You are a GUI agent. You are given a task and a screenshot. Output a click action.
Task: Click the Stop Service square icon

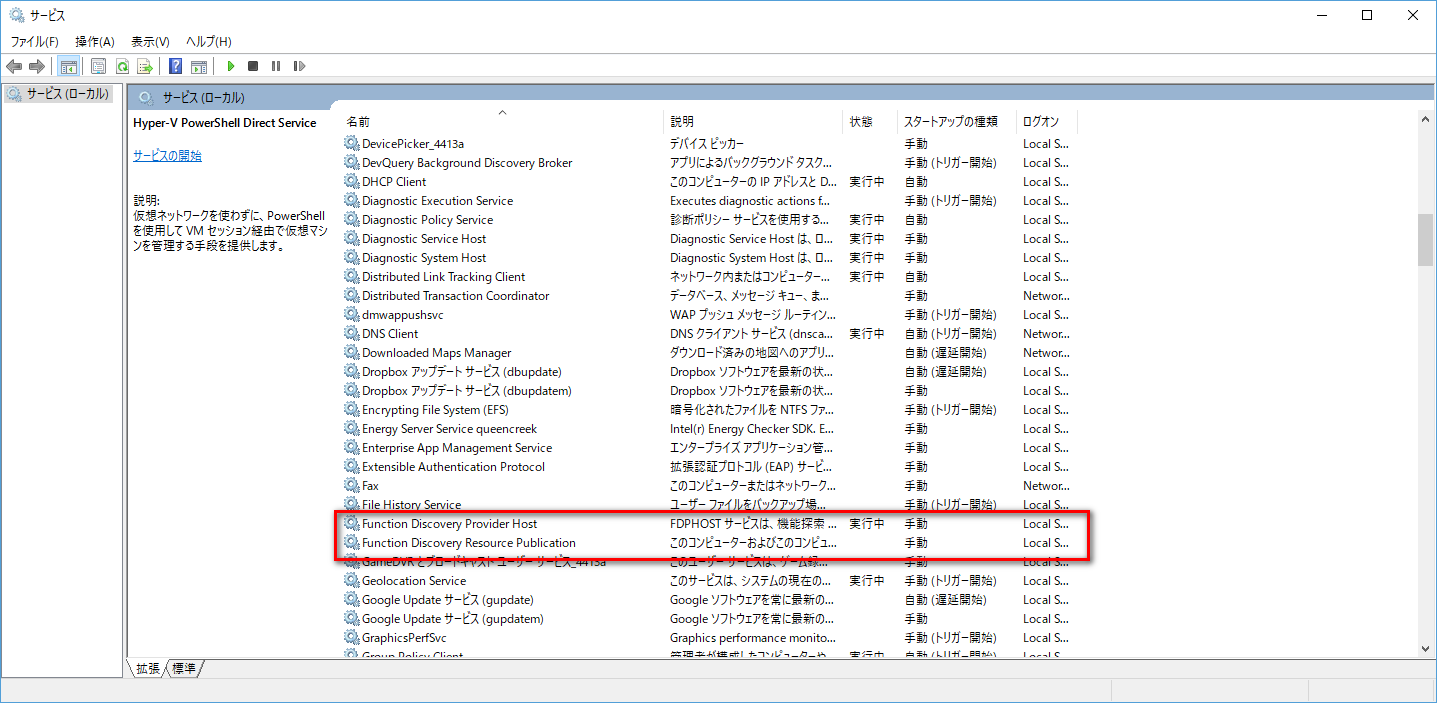pos(253,66)
